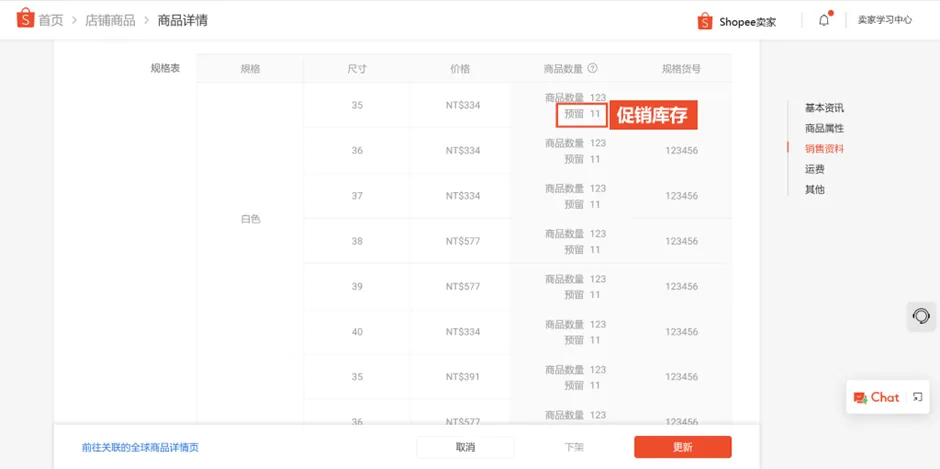The width and height of the screenshot is (940, 469).
Task: Click size 40 cell
Action: point(357,332)
